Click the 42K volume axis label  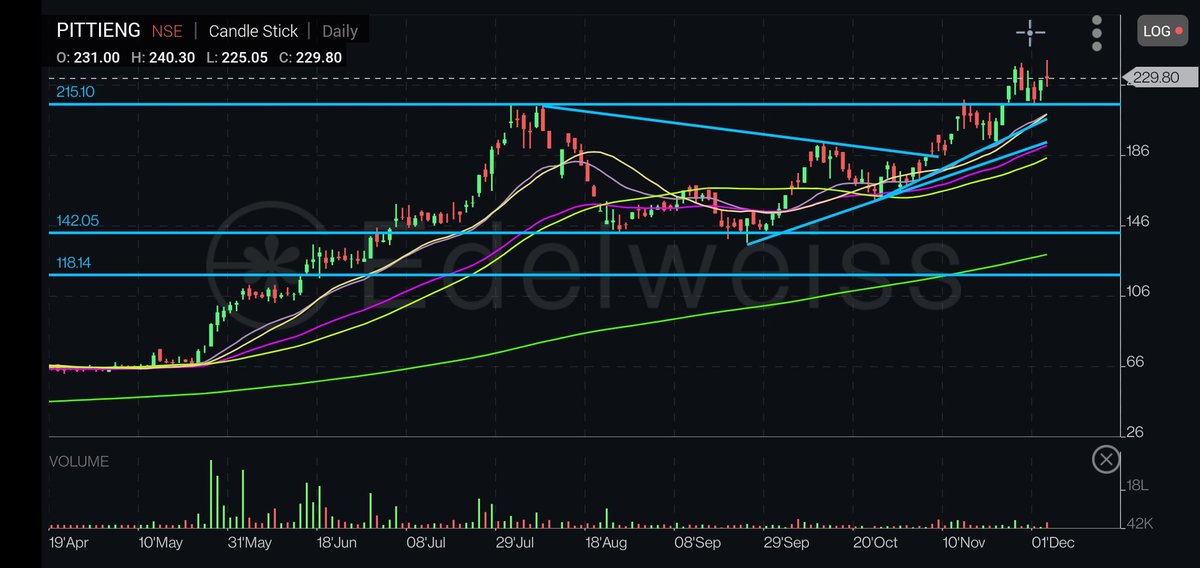[1138, 524]
